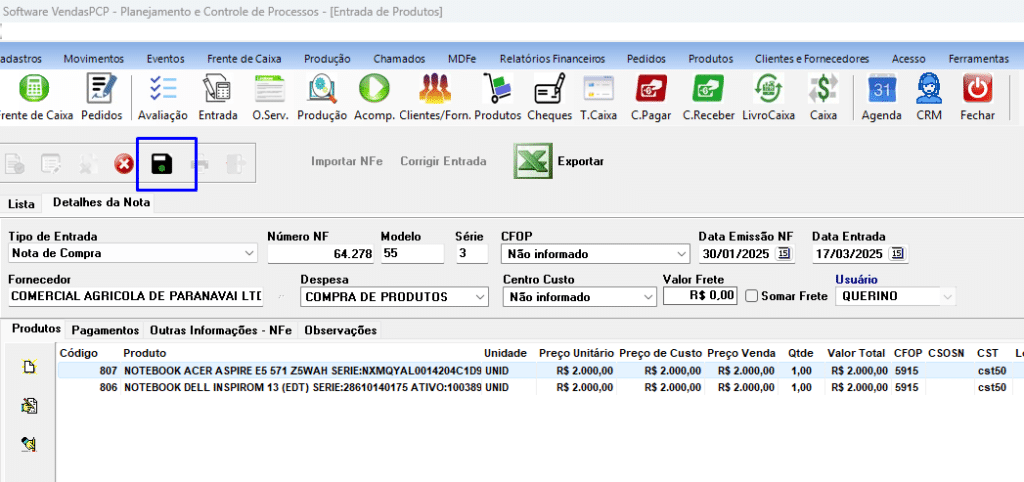Open C.Pagar accounts payable icon

coord(652,97)
